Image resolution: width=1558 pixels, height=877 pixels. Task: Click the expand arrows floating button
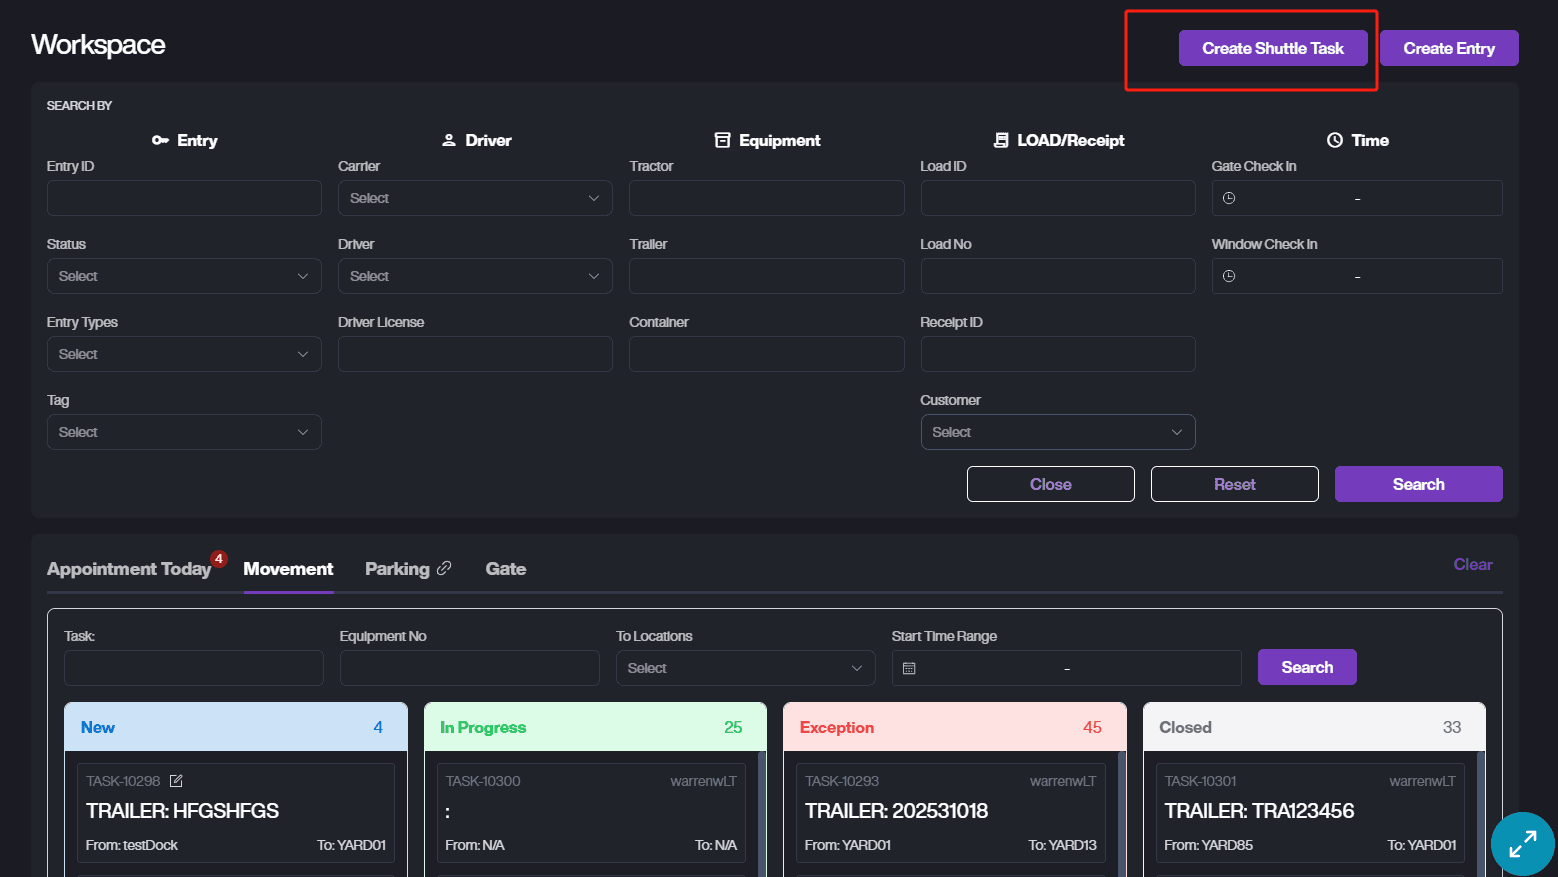tap(1522, 844)
